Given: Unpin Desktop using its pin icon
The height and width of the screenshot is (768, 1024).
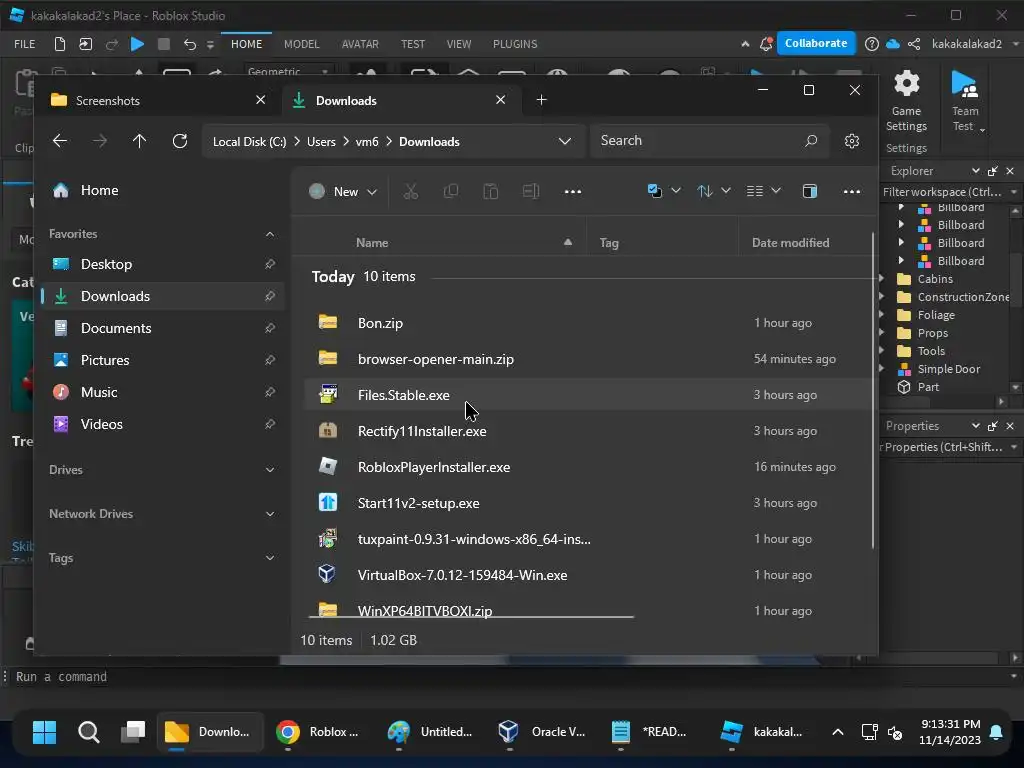Looking at the screenshot, I should (x=269, y=264).
